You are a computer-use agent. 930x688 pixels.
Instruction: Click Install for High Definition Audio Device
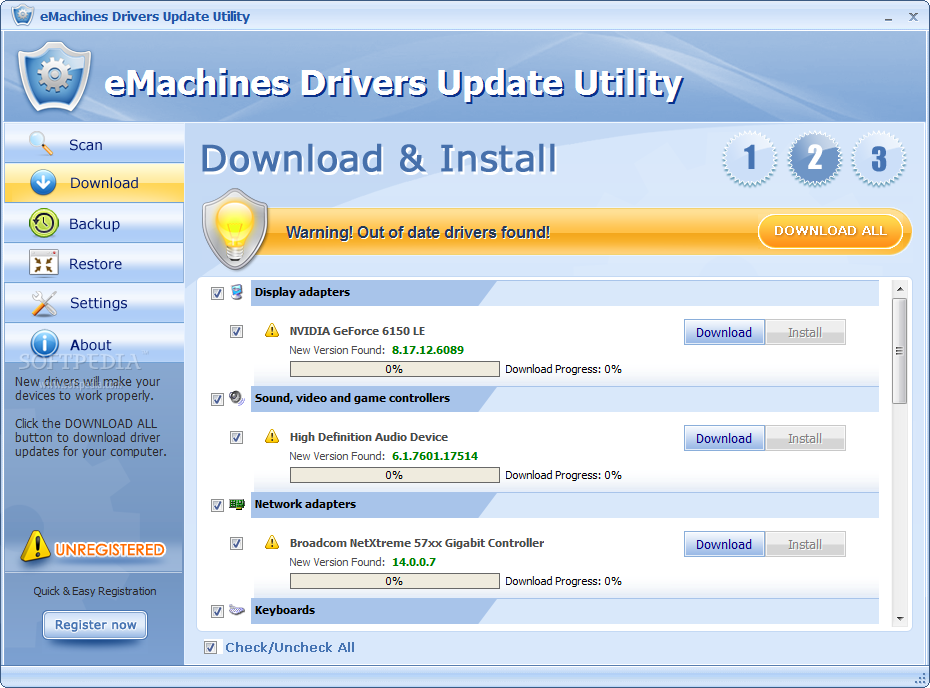click(805, 438)
